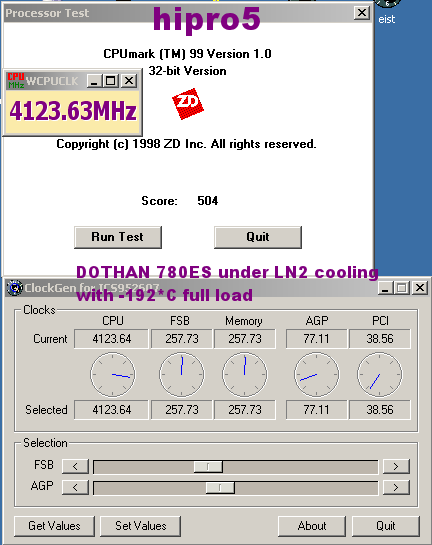432x545 pixels.
Task: Click the Current PCI value 38.56
Action: pyautogui.click(x=380, y=339)
